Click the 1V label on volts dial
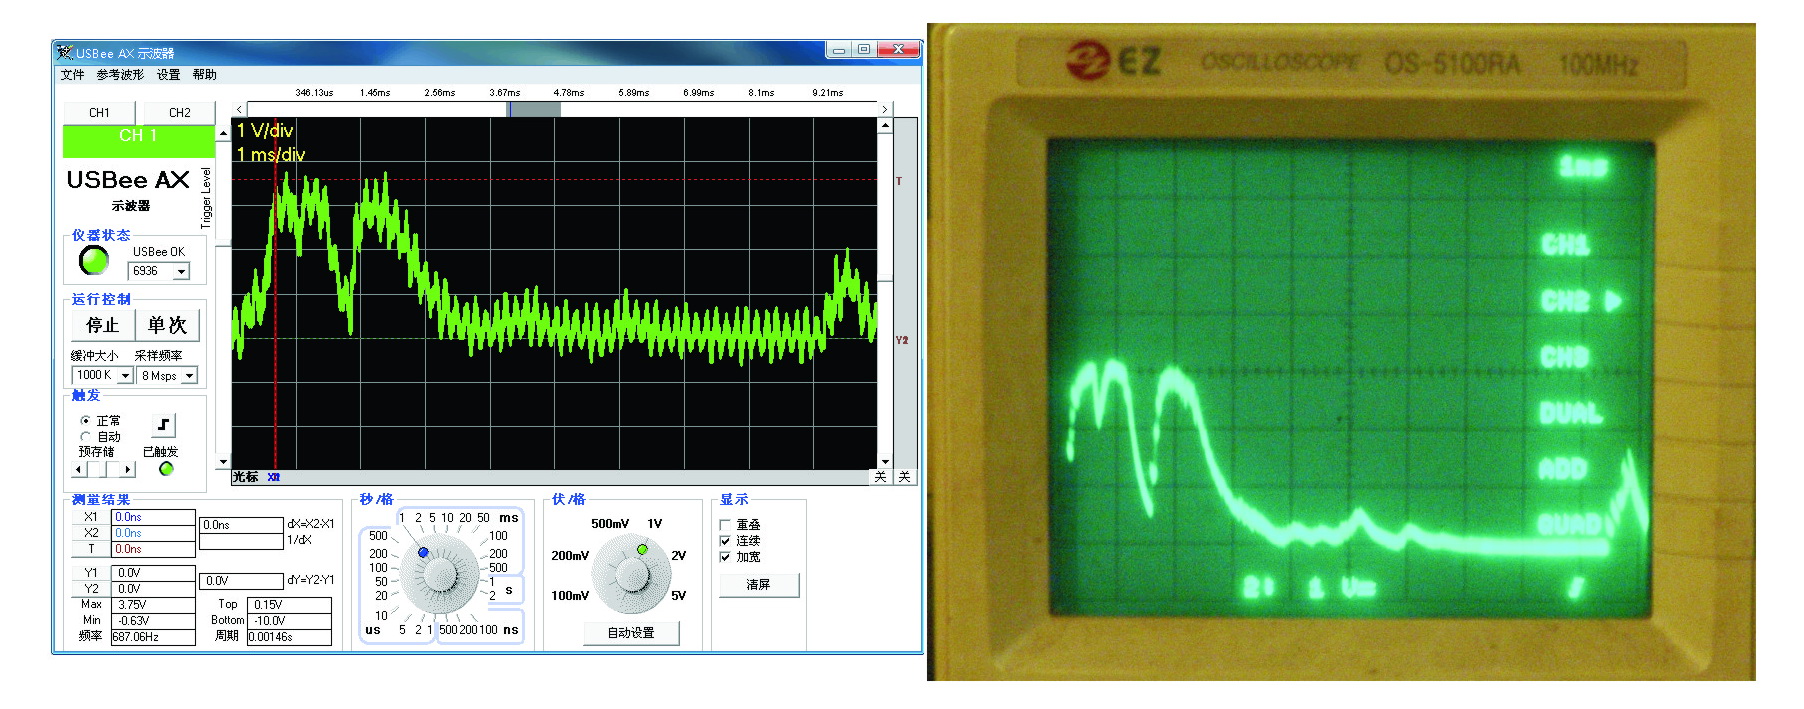This screenshot has height=709, width=1804. [x=655, y=524]
